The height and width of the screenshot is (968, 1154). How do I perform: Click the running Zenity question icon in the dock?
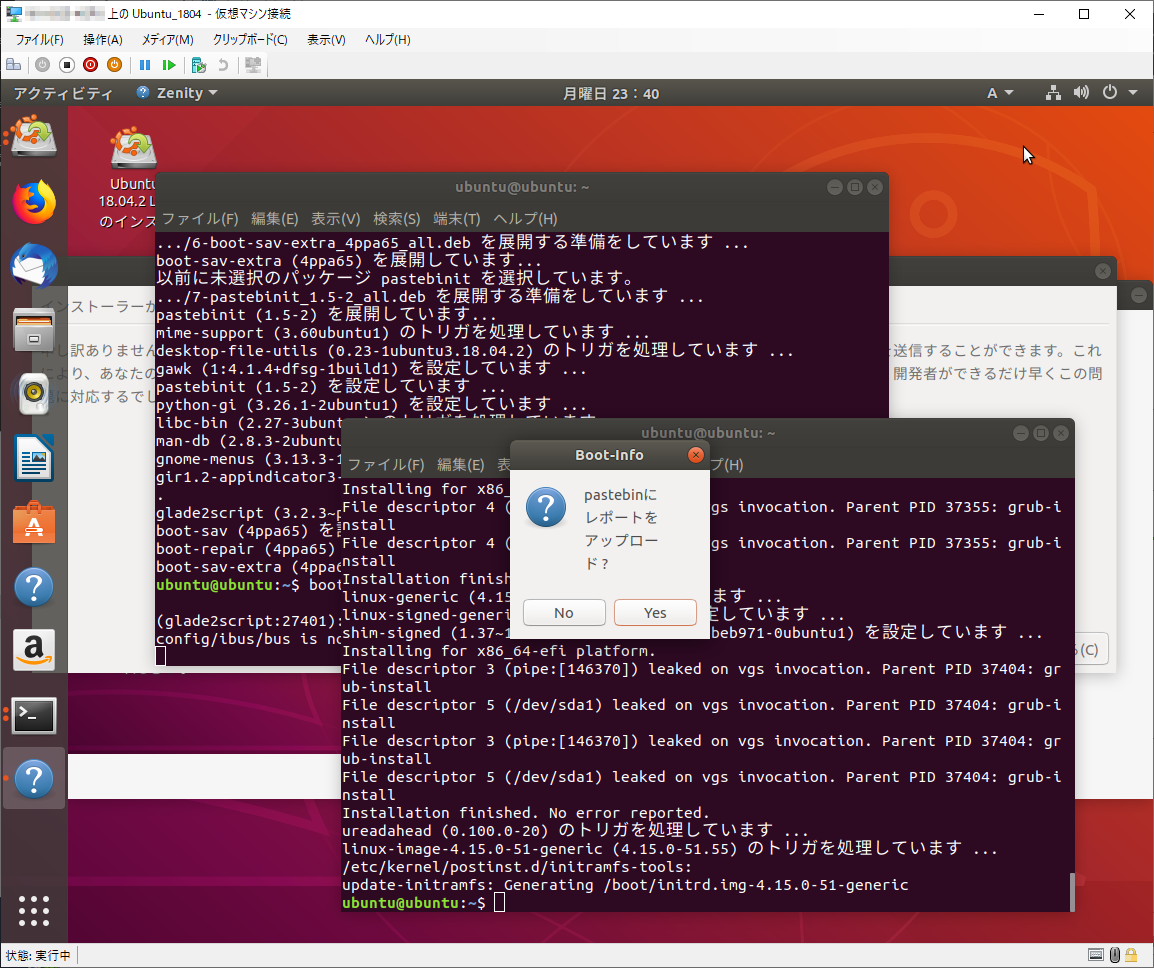coord(34,779)
